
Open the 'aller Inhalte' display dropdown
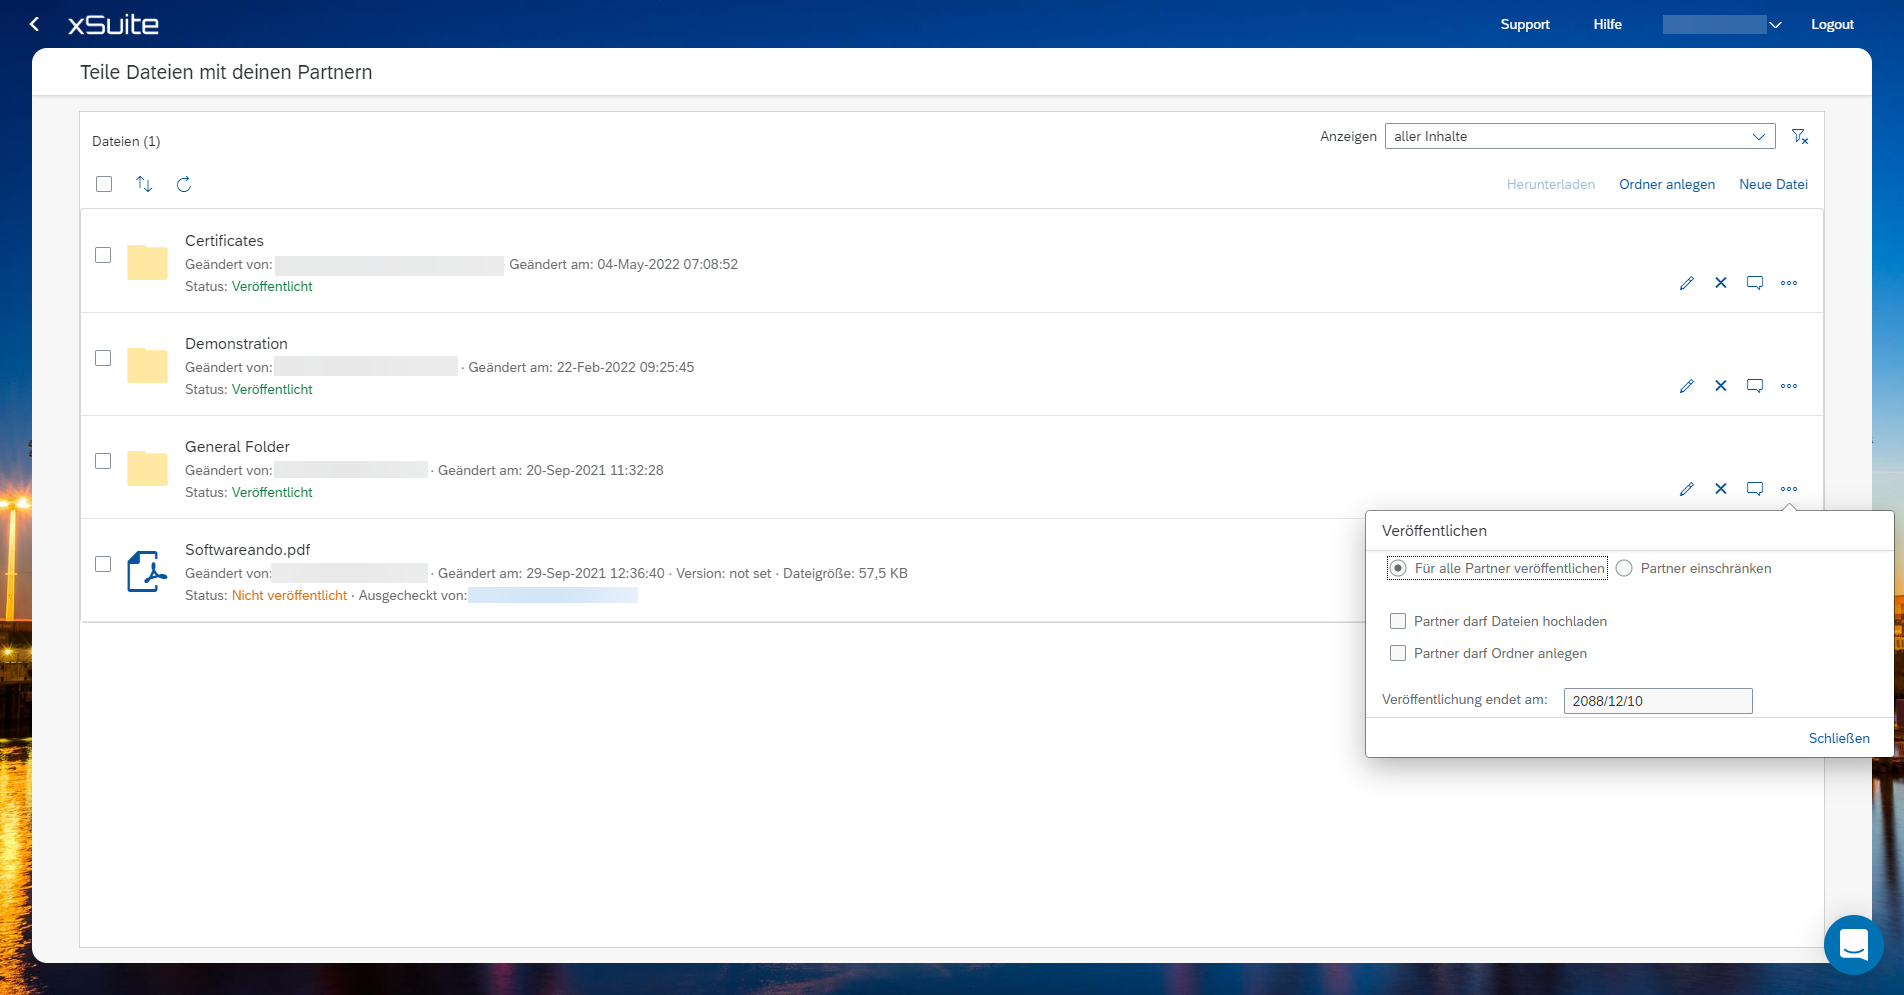point(1579,137)
